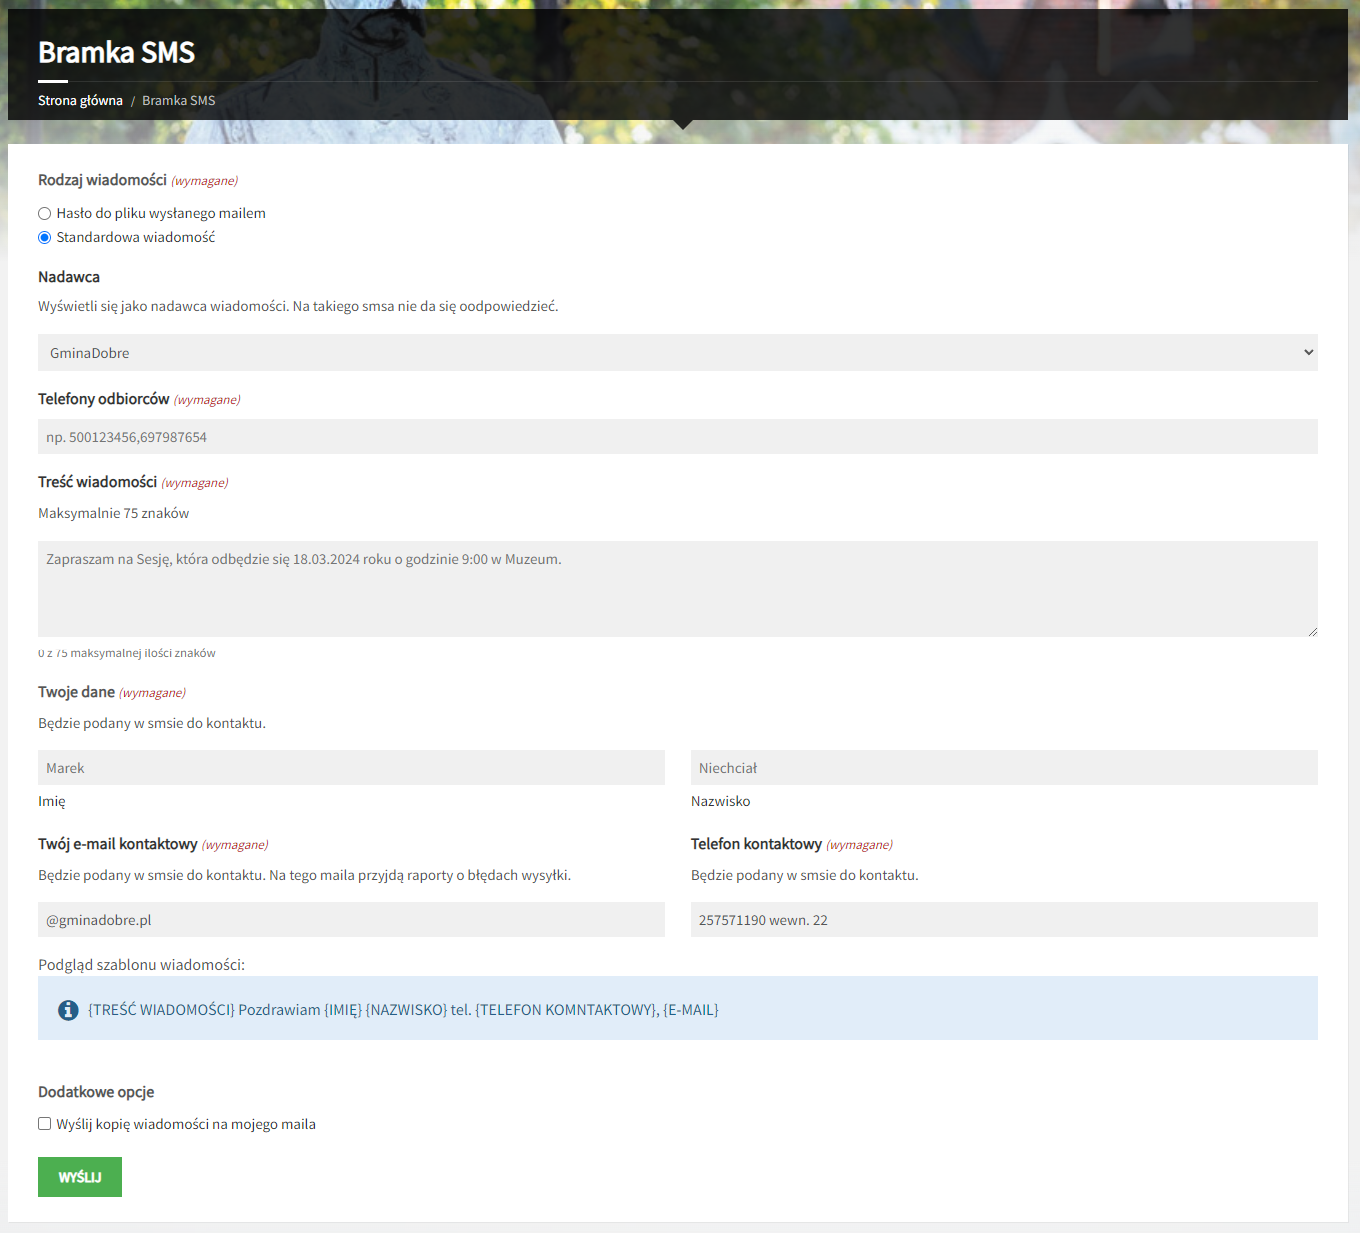Click the 'Bramka SMS' page heading

tap(116, 52)
